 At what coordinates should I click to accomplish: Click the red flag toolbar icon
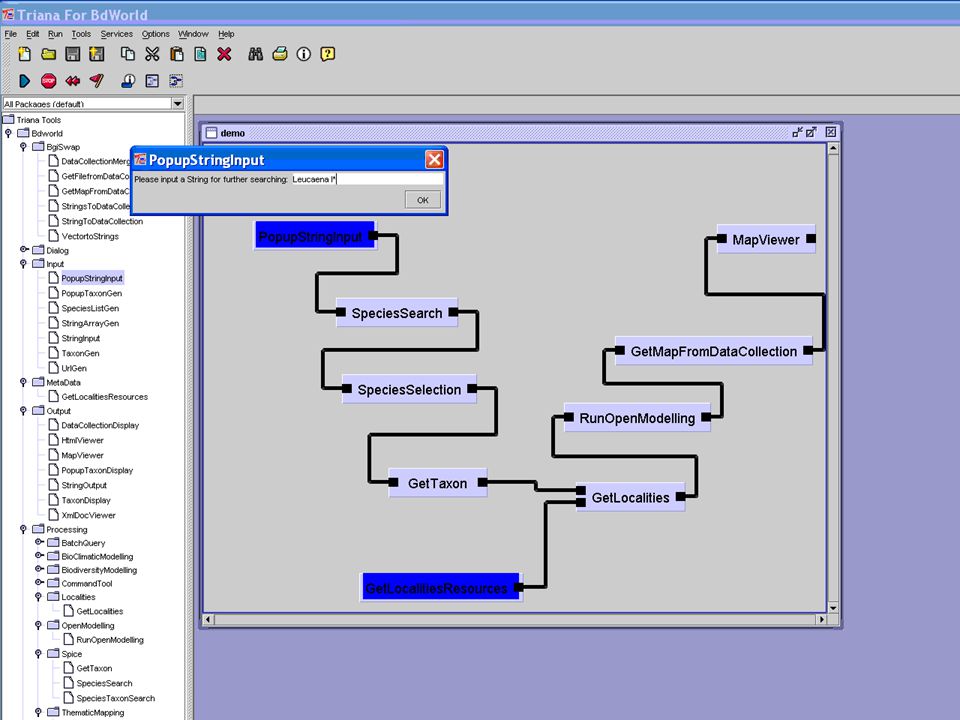(x=96, y=80)
